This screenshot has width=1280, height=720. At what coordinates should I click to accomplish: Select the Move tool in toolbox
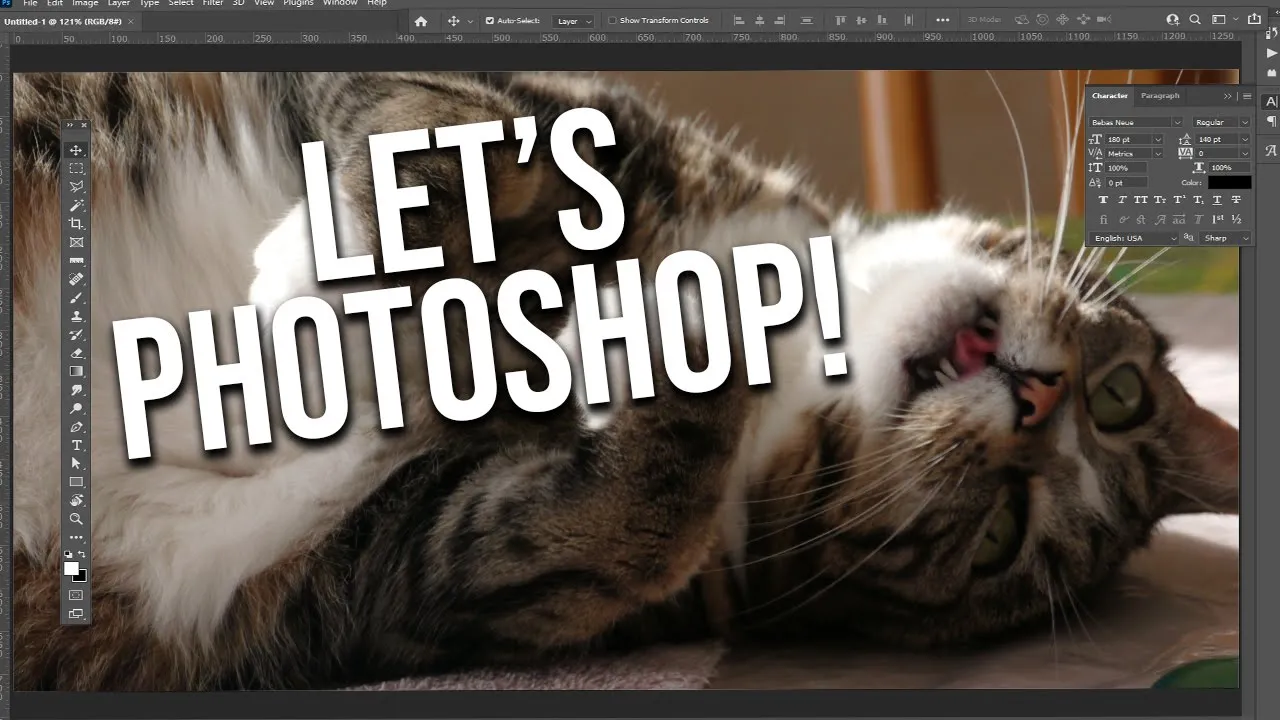pos(76,150)
